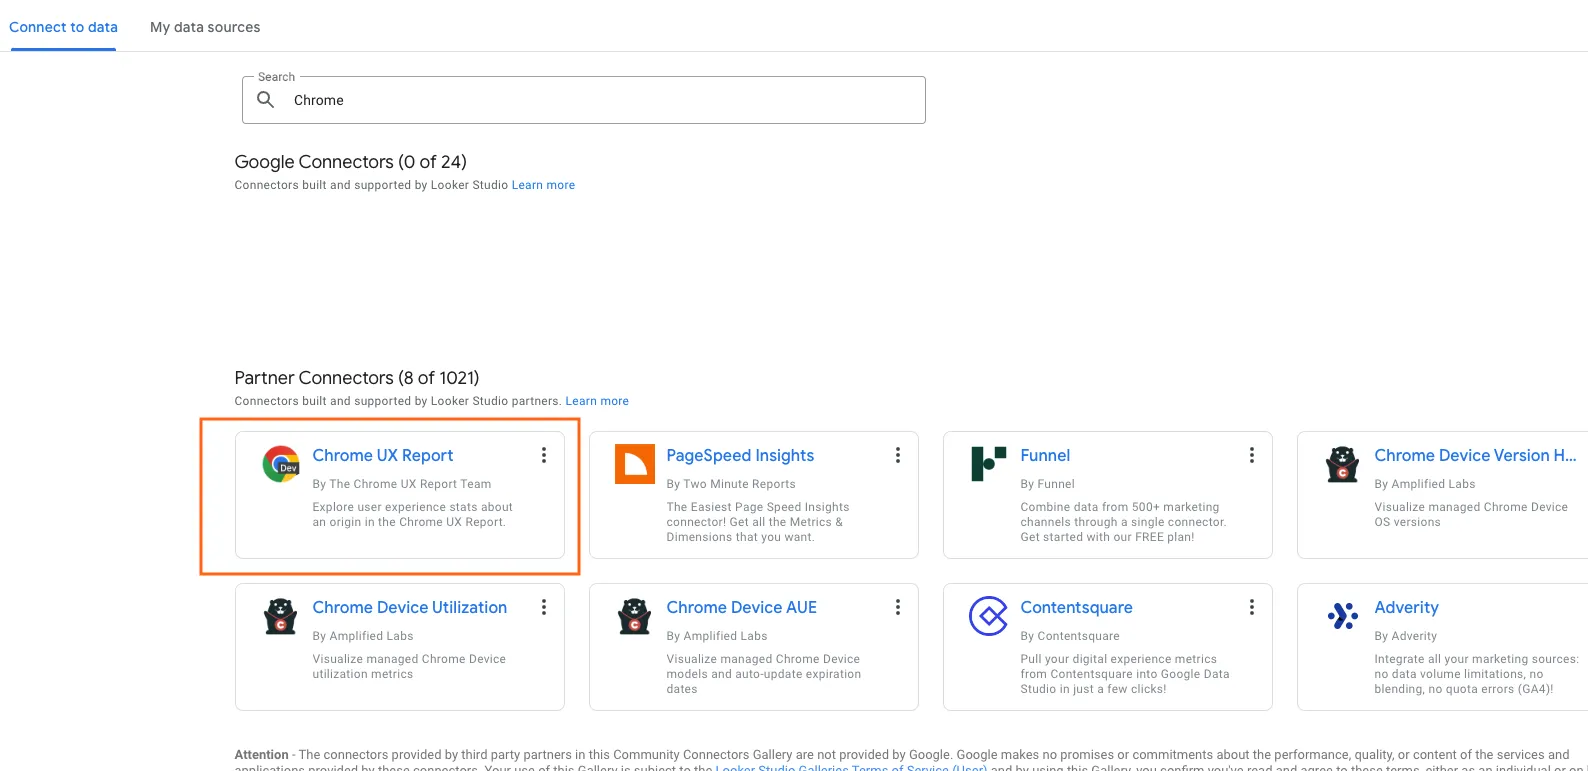Select the Chrome Device Version H... title

pyautogui.click(x=1475, y=455)
